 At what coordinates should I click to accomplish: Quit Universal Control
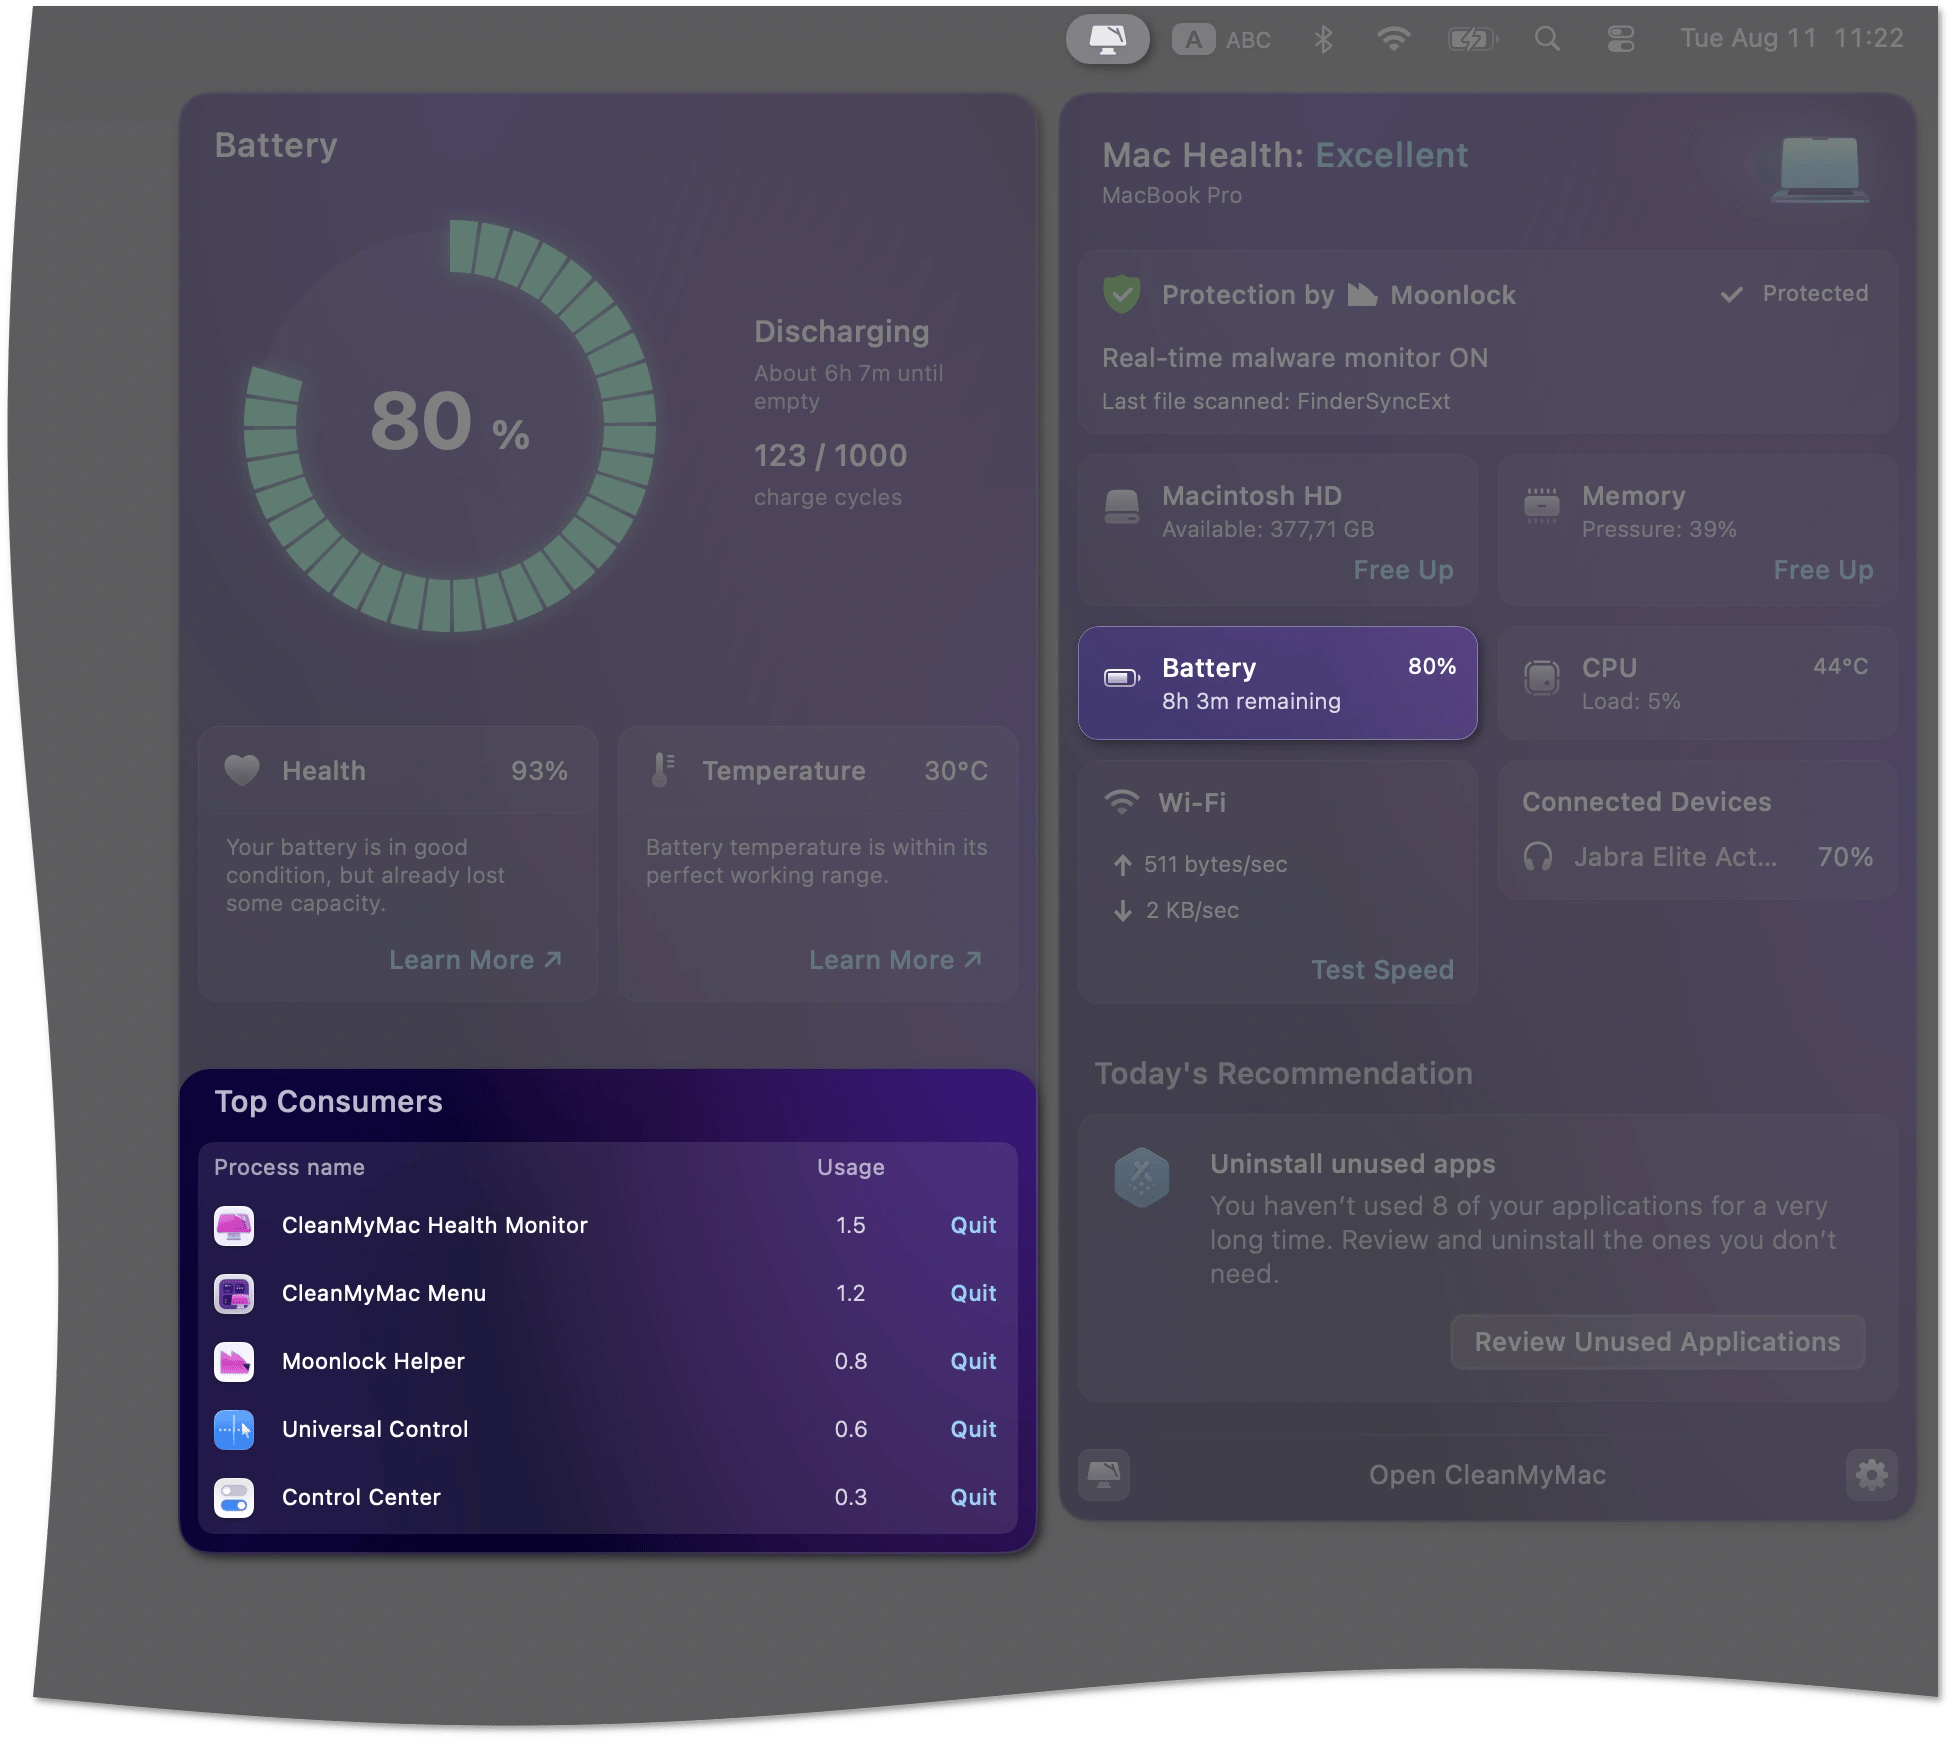click(973, 1429)
